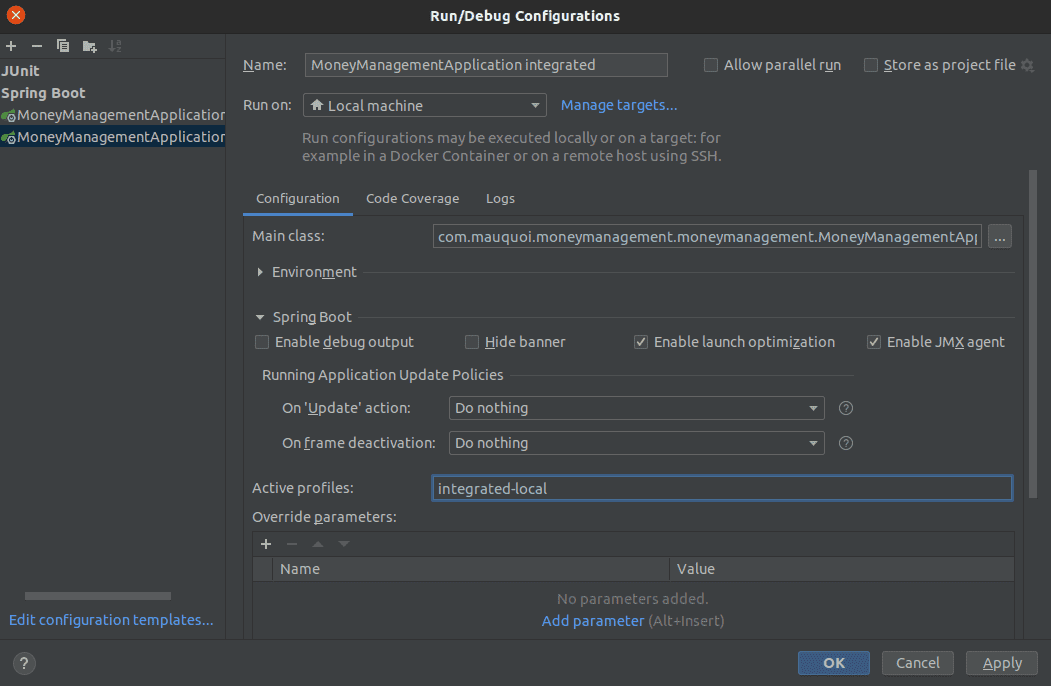Open dialog help question mark
The image size is (1051, 686).
coord(24,663)
